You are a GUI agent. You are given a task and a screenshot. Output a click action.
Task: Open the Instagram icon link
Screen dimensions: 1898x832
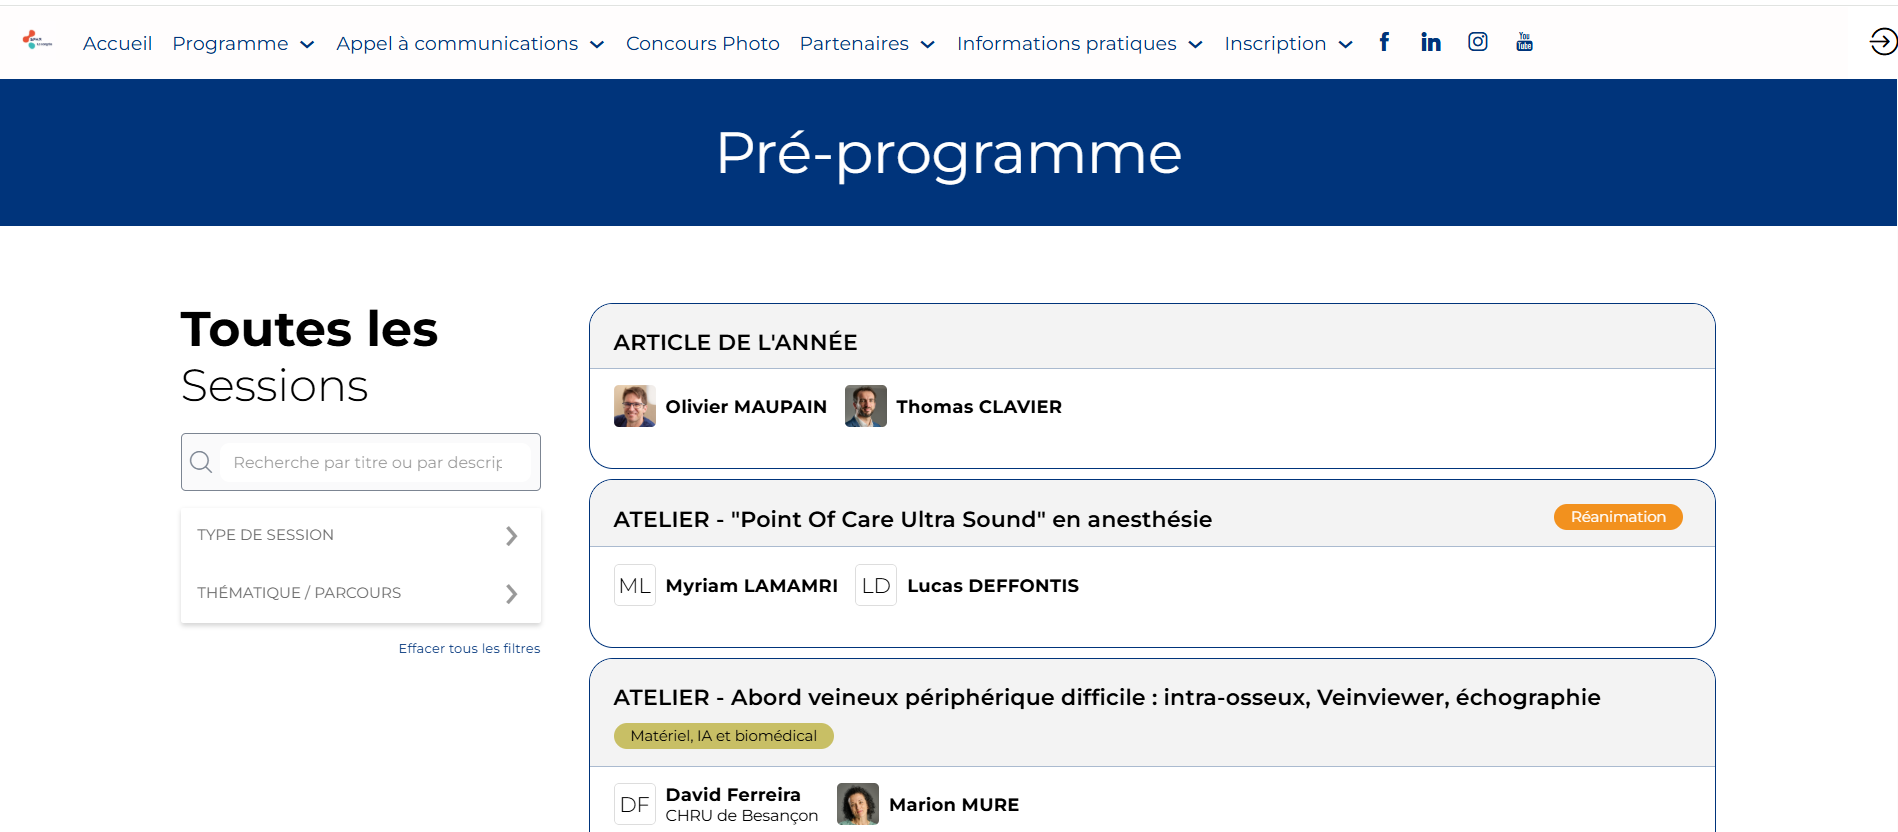[1478, 42]
